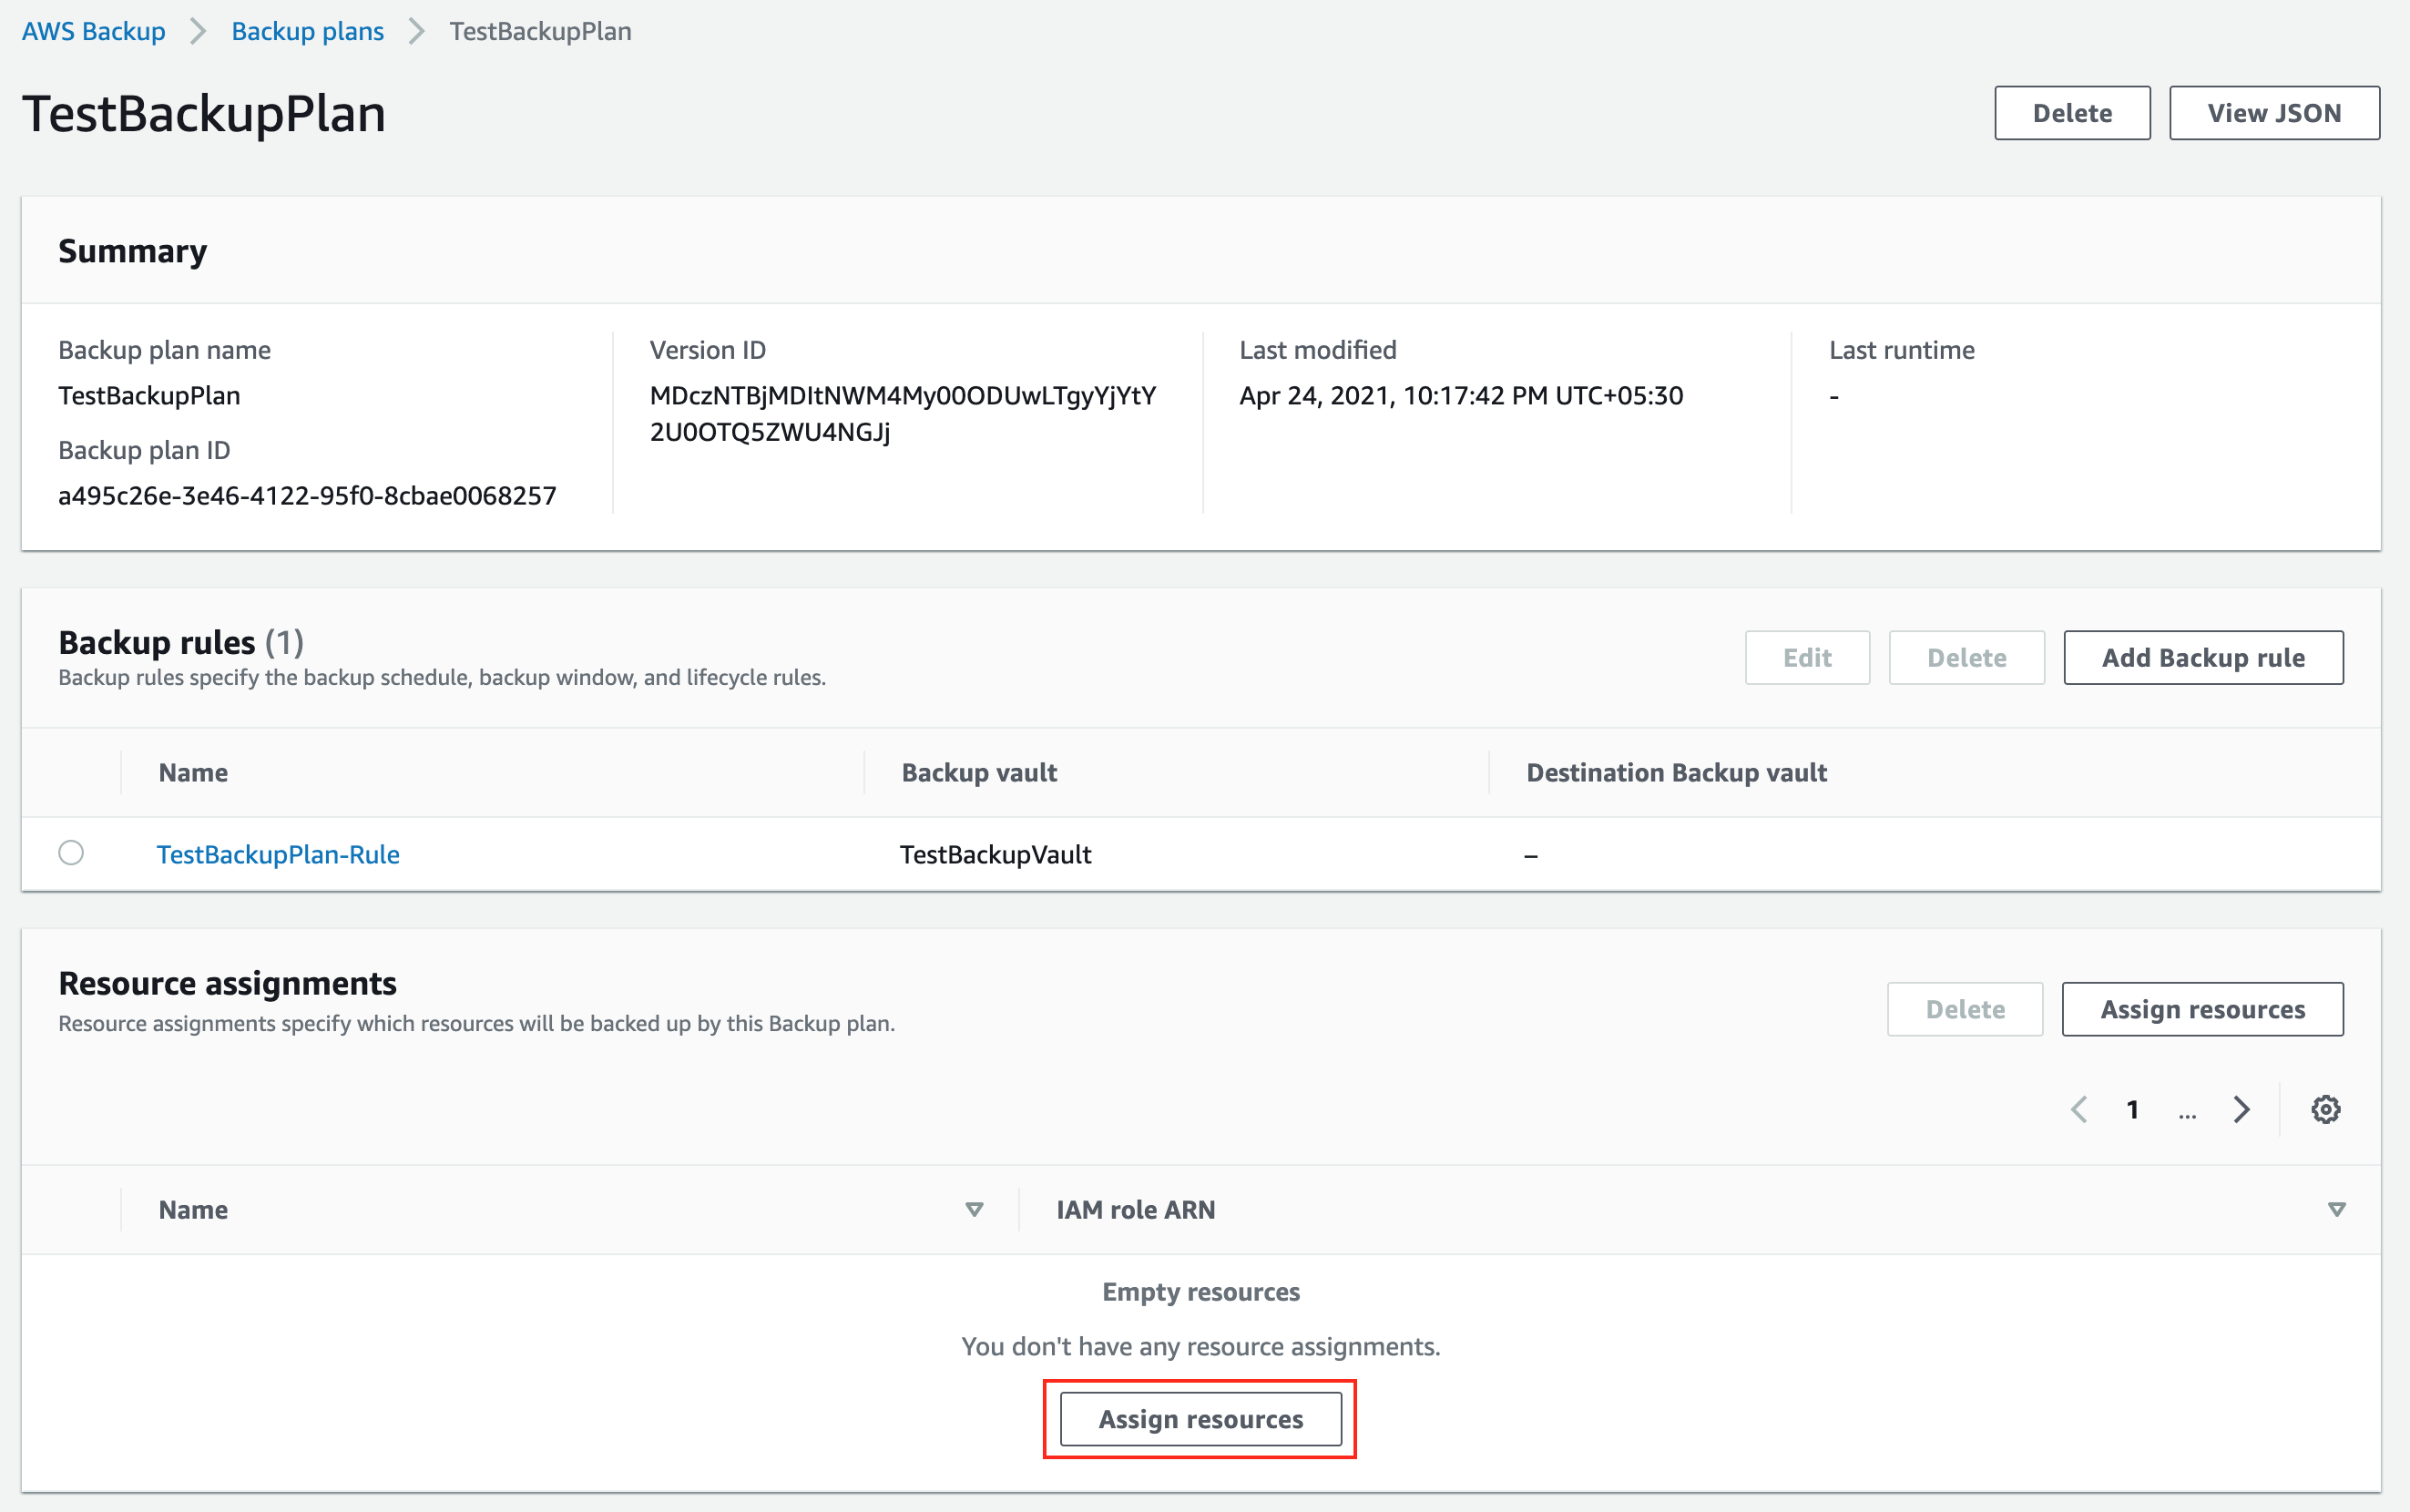
Task: Click the Name column header in Backup rules
Action: click(193, 772)
